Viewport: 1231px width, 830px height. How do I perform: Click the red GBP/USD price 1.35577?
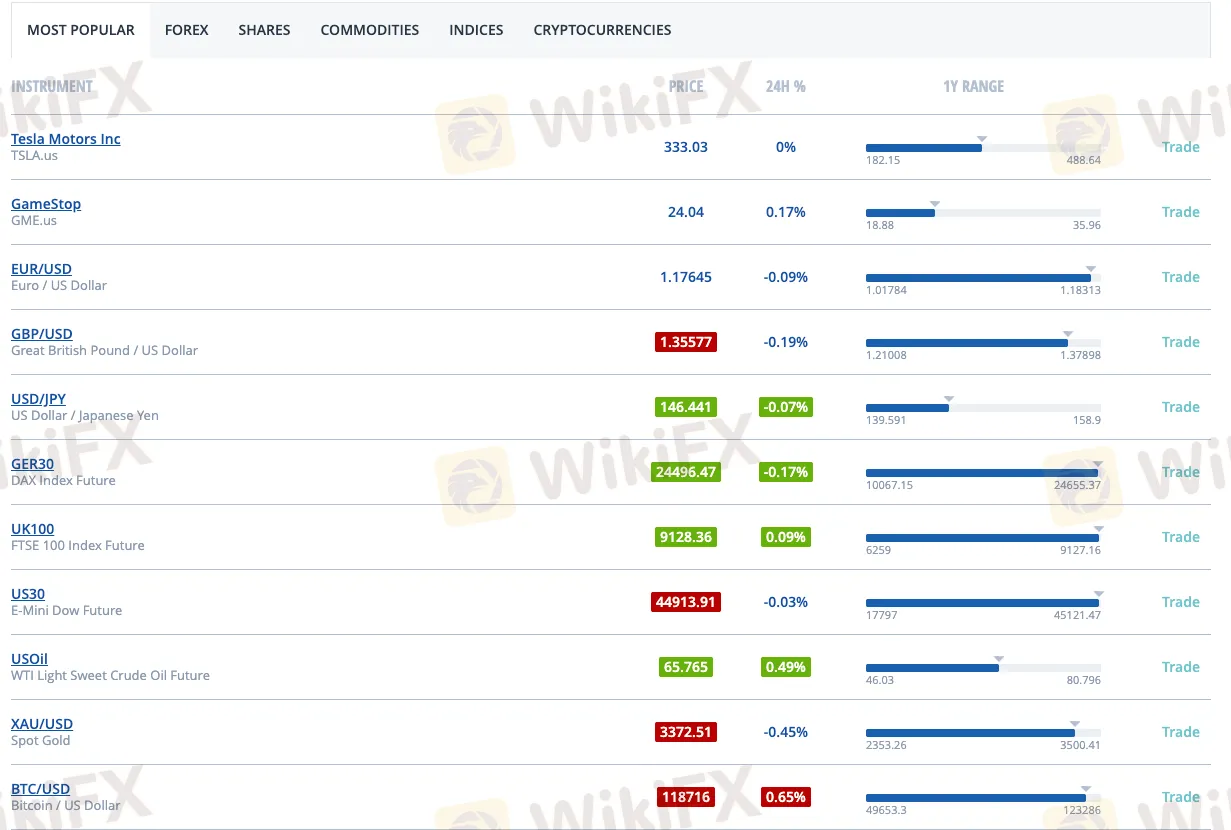tap(686, 342)
